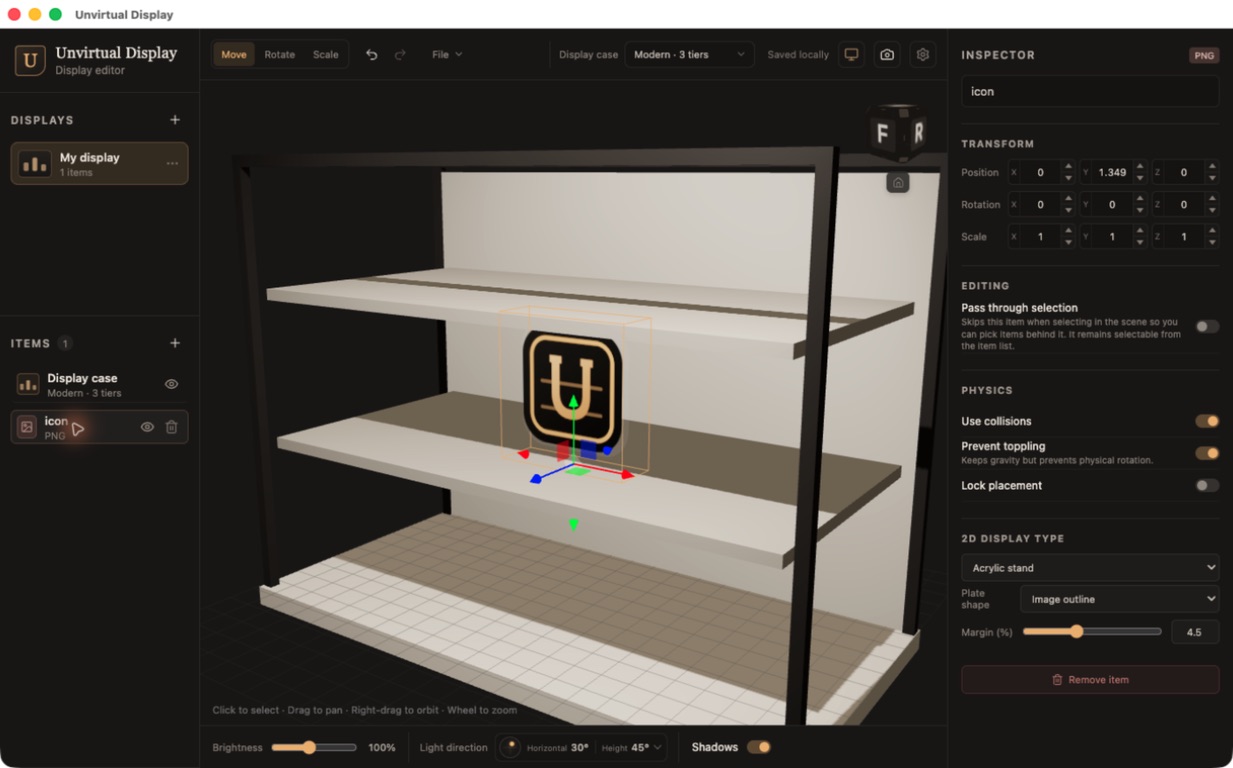Select the Rotate transform mode
The height and width of the screenshot is (768, 1233).
point(280,55)
